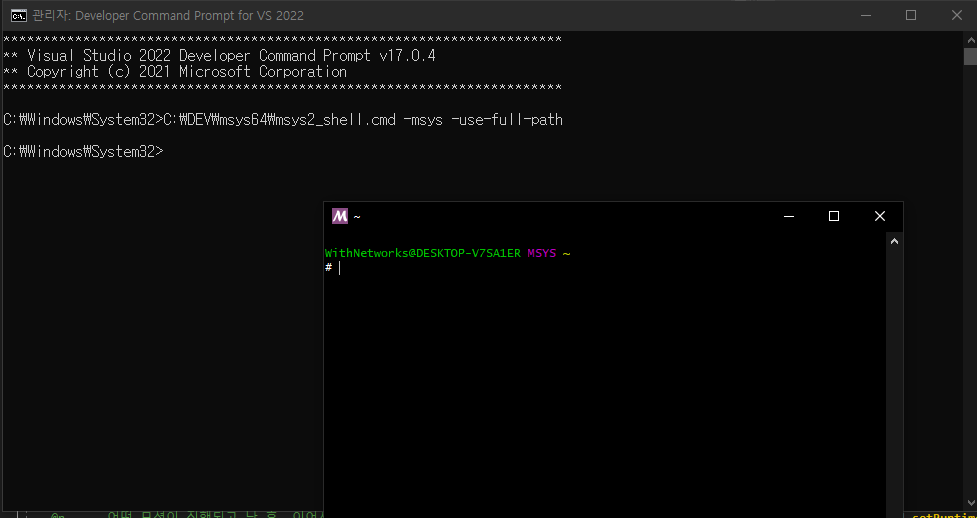
Task: Maximize the Developer Command Prompt window
Action: (911, 16)
